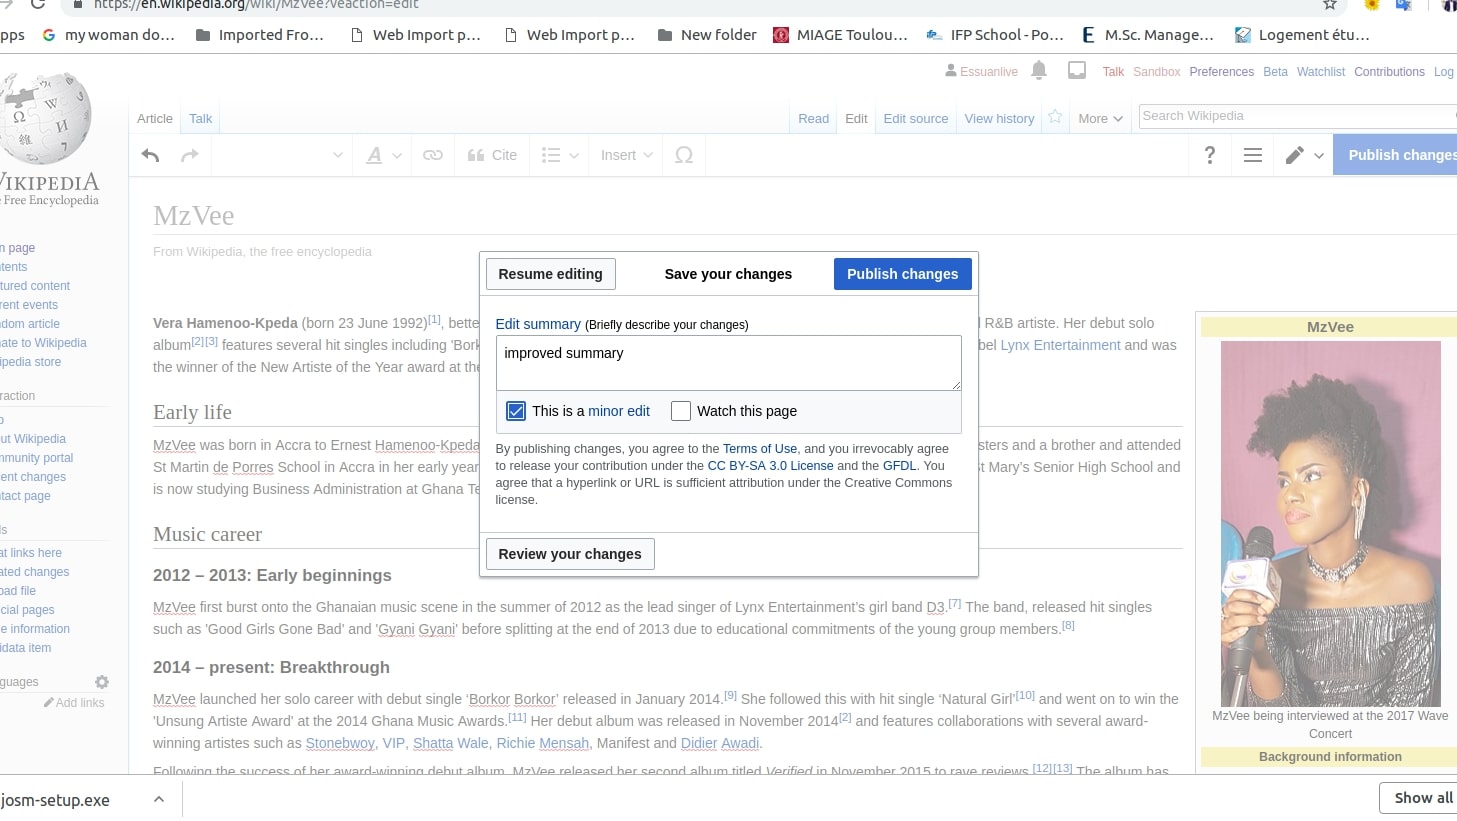1457x821 pixels.
Task: Switch to the Talk tab
Action: [x=201, y=119]
